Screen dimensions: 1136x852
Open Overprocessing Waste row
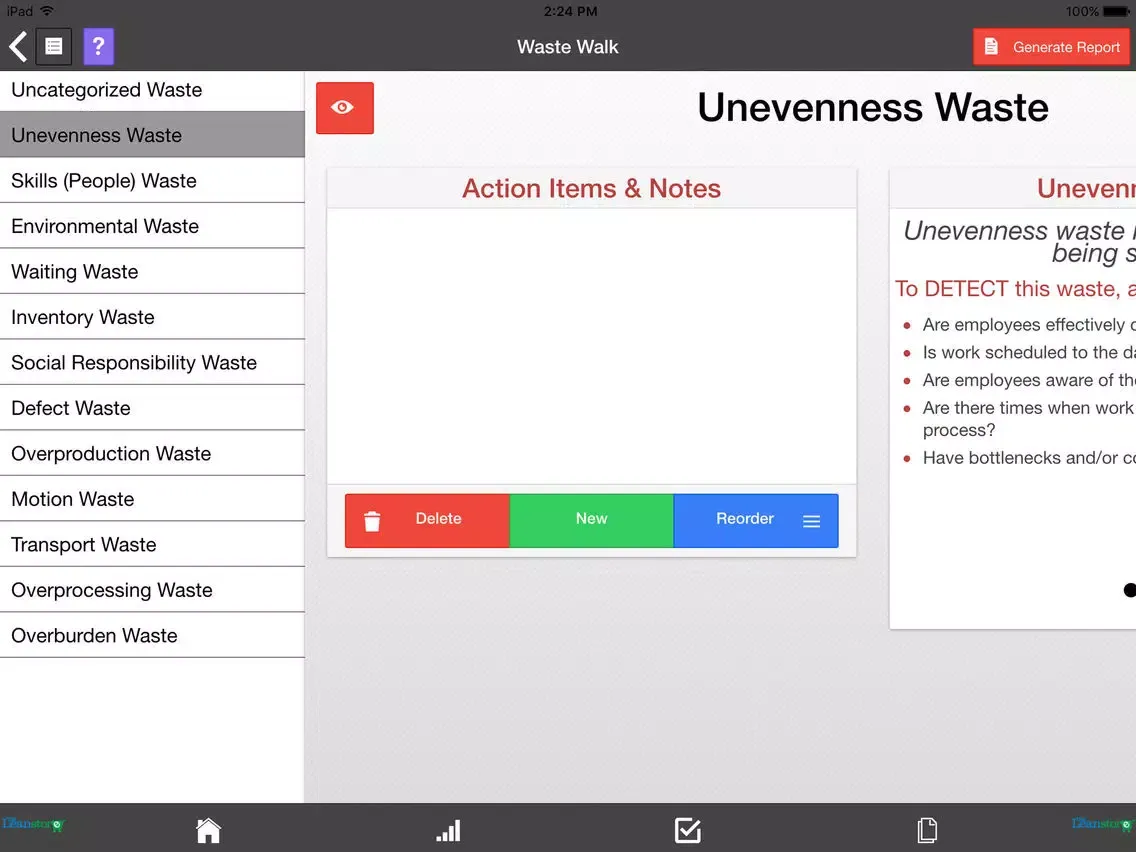[x=152, y=590]
